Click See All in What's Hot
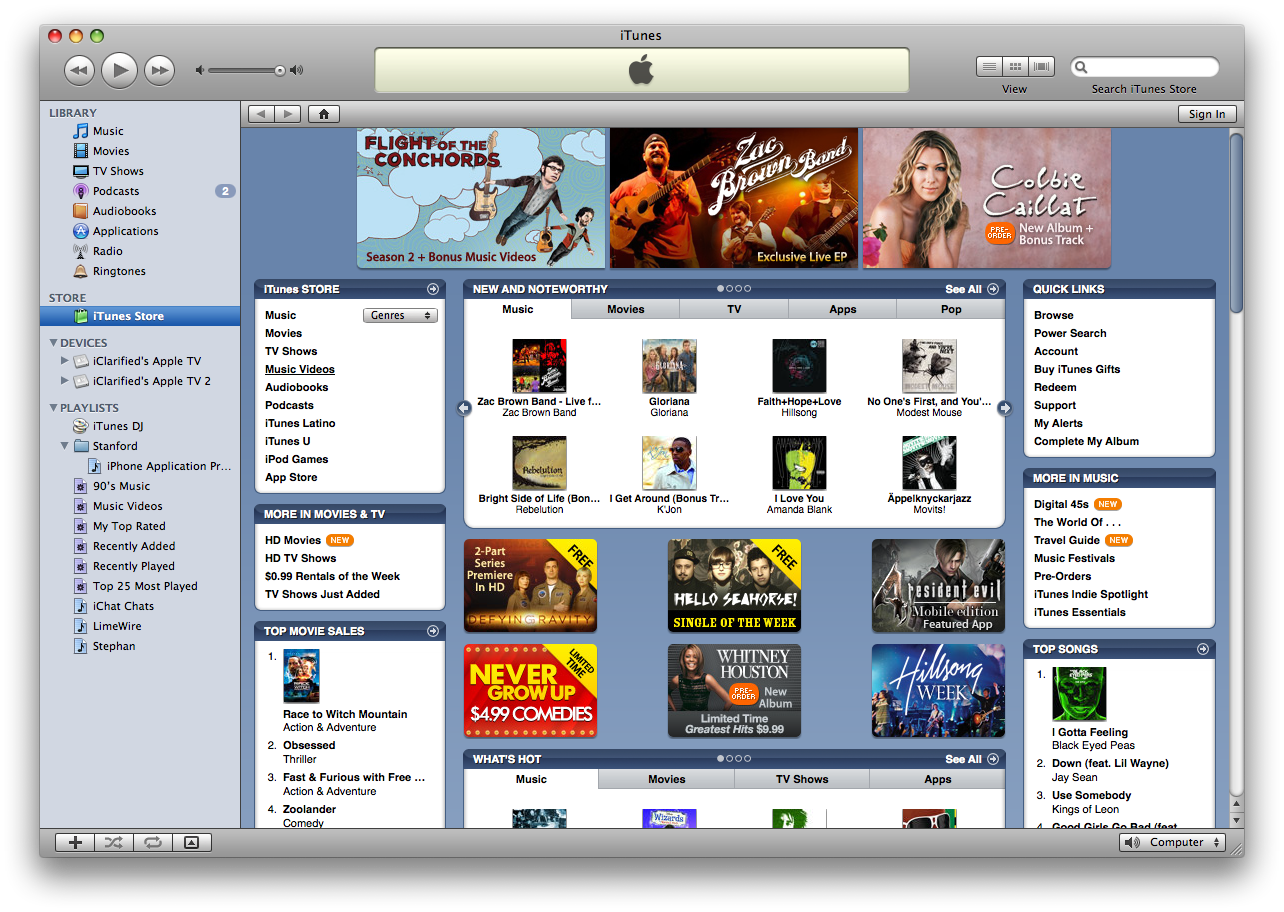1284x912 pixels. (971, 759)
